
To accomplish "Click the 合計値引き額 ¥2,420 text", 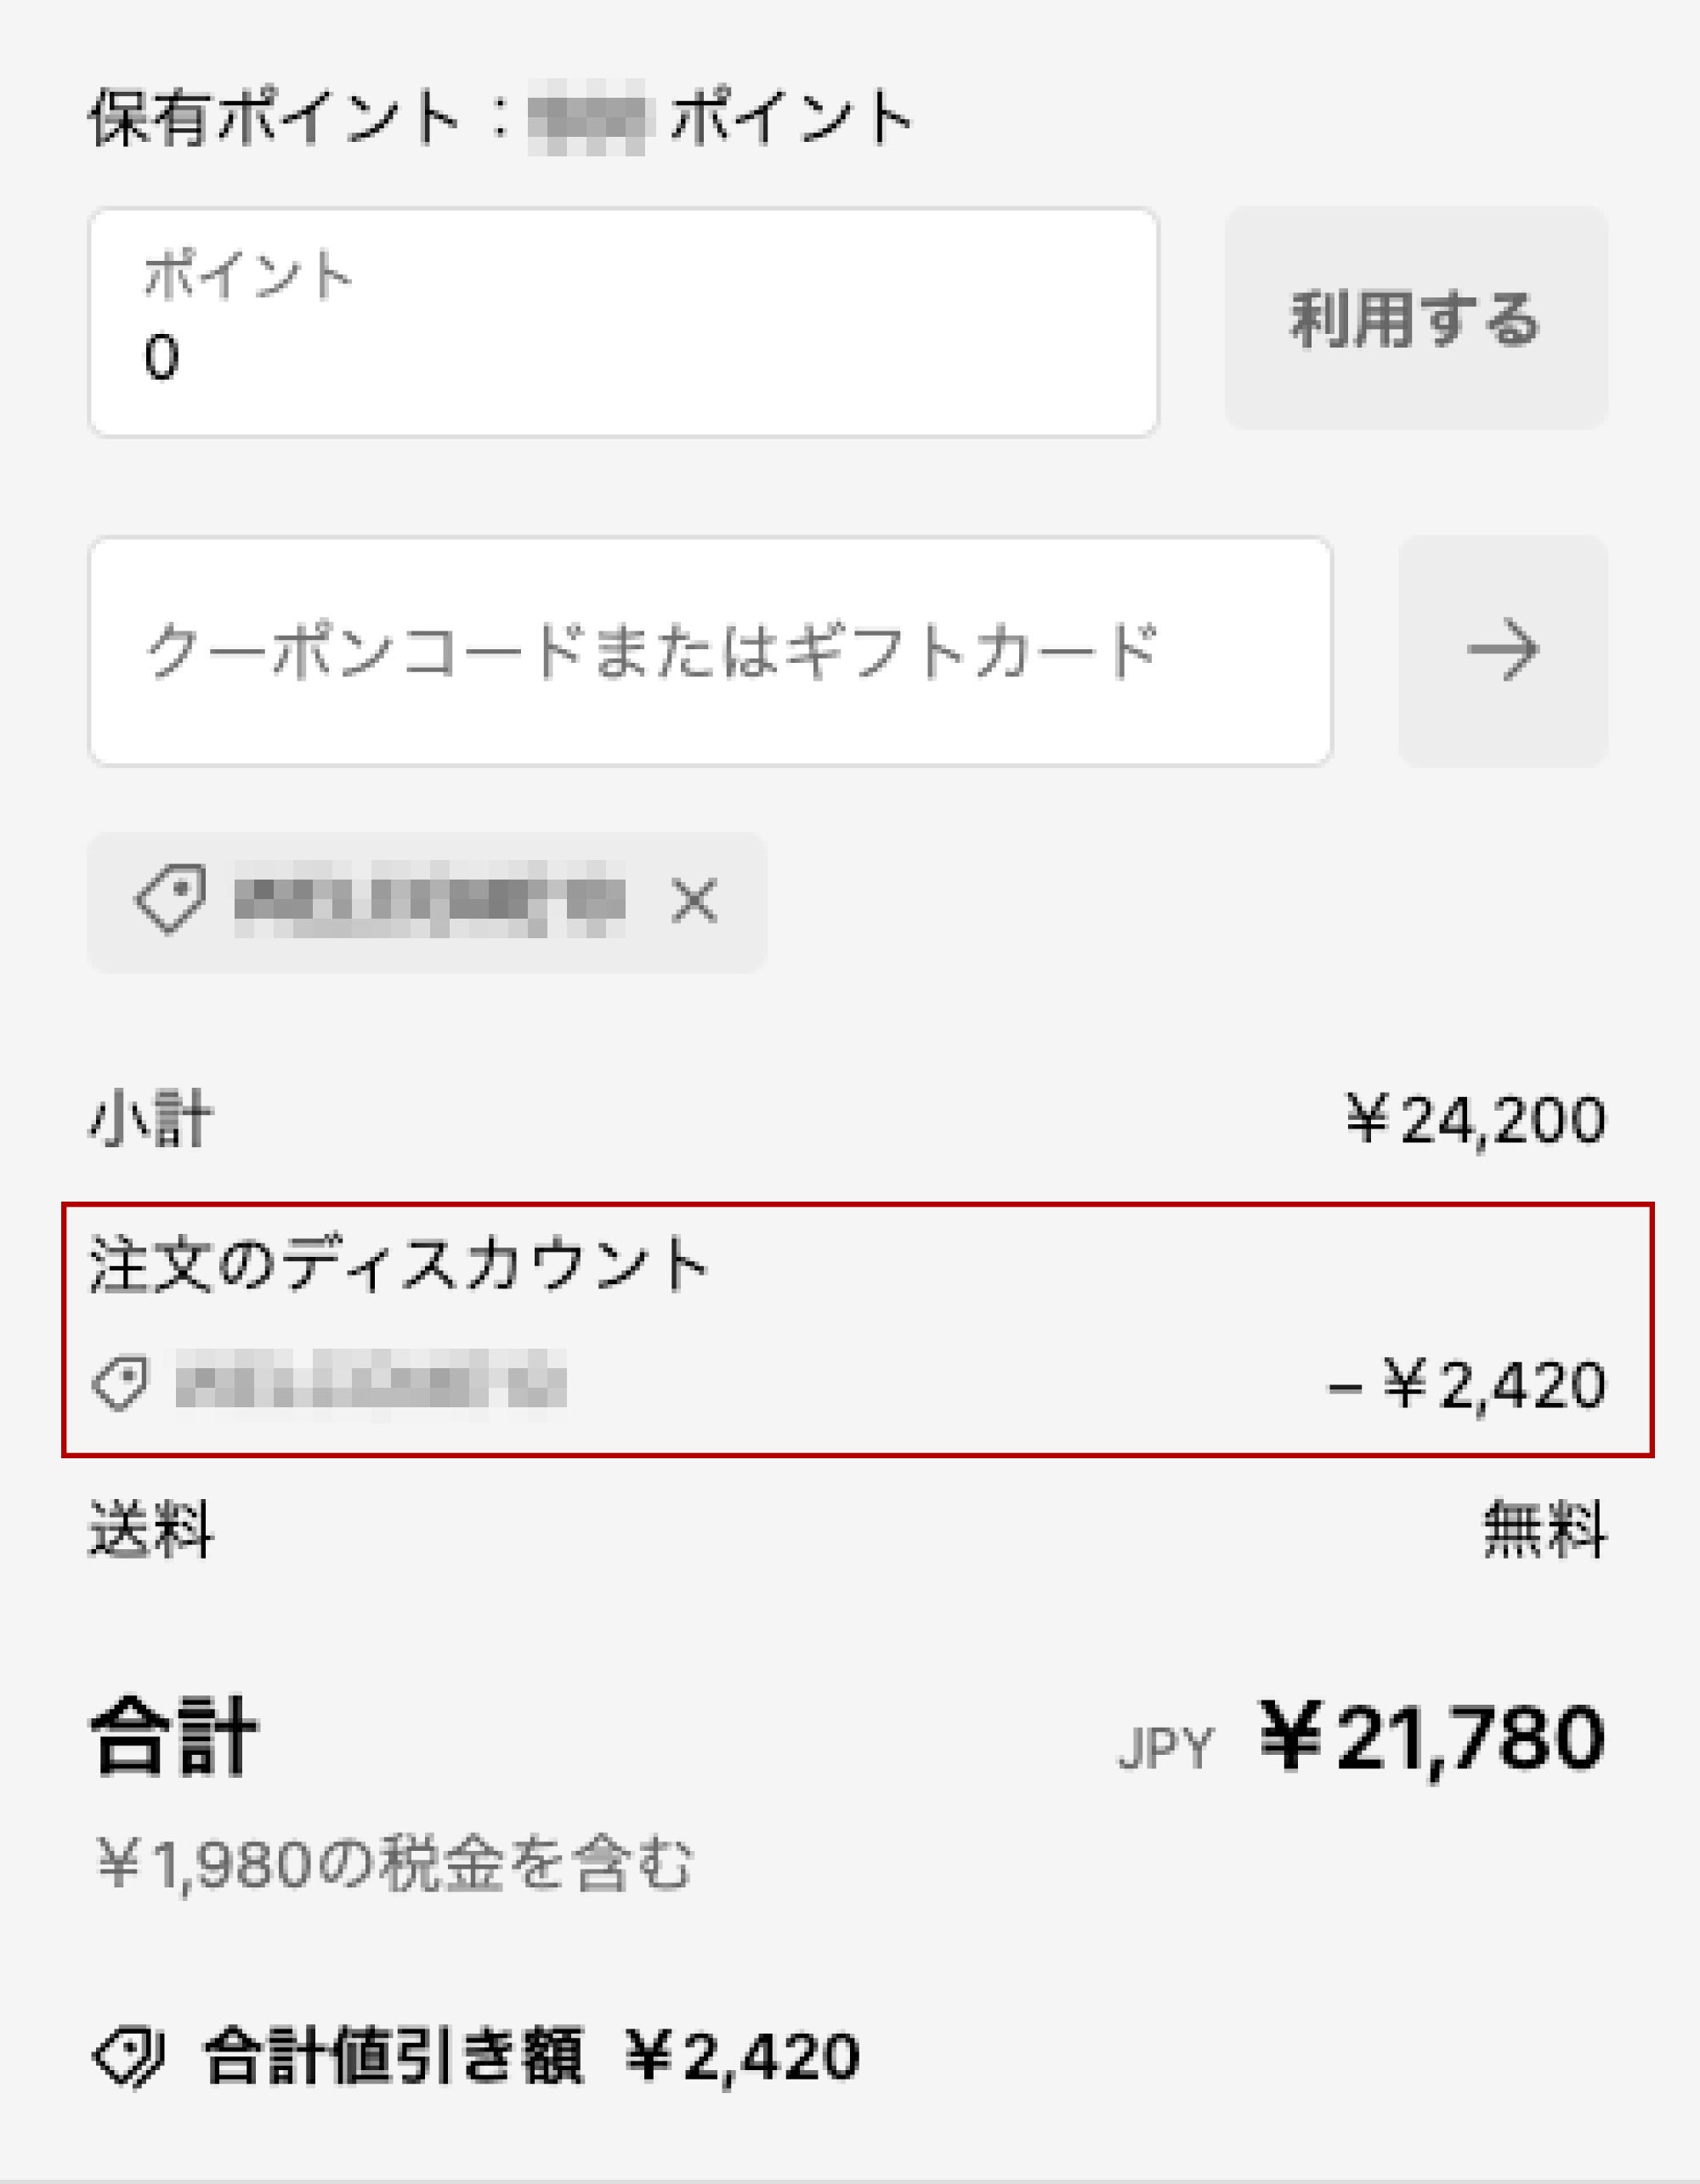I will (531, 2057).
